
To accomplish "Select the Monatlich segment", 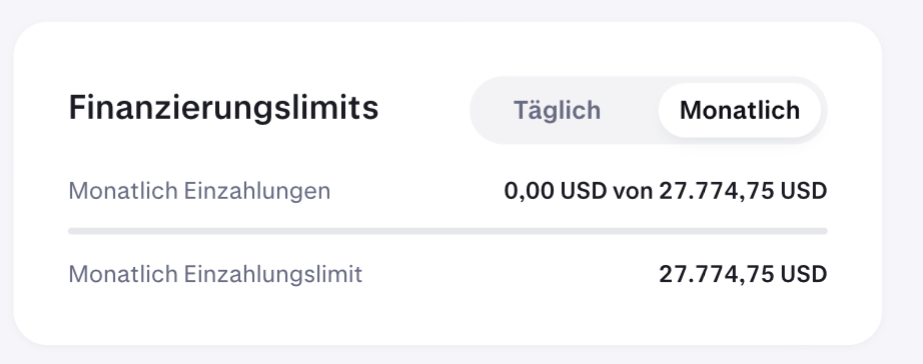I will pos(739,110).
